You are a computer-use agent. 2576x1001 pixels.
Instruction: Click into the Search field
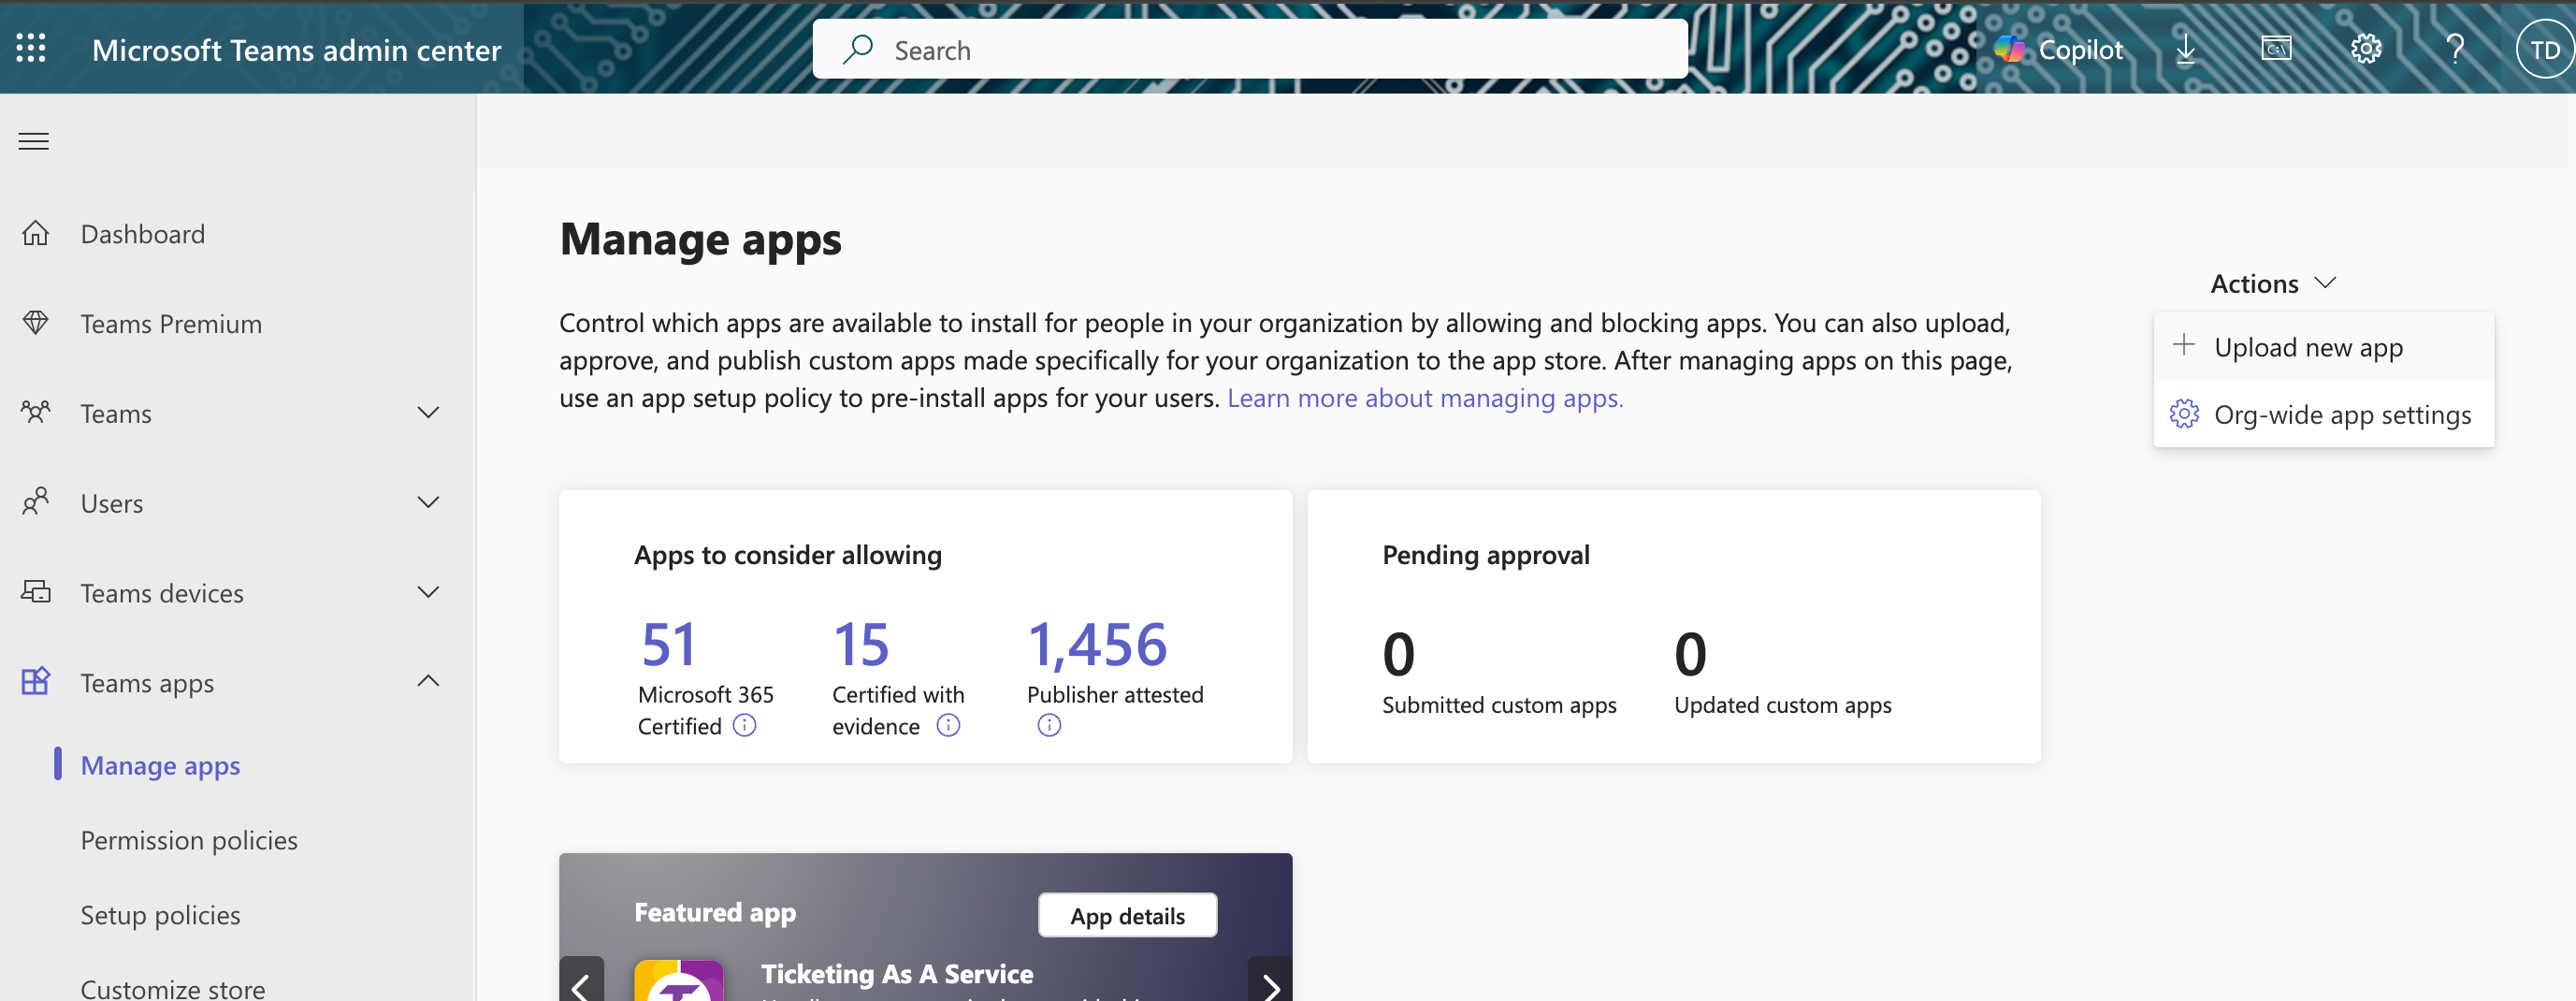click(1250, 49)
